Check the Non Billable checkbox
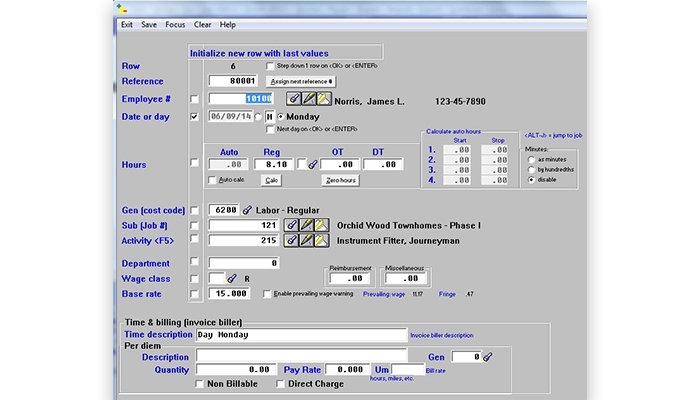Screen dimensions: 700x400 (x=200, y=383)
